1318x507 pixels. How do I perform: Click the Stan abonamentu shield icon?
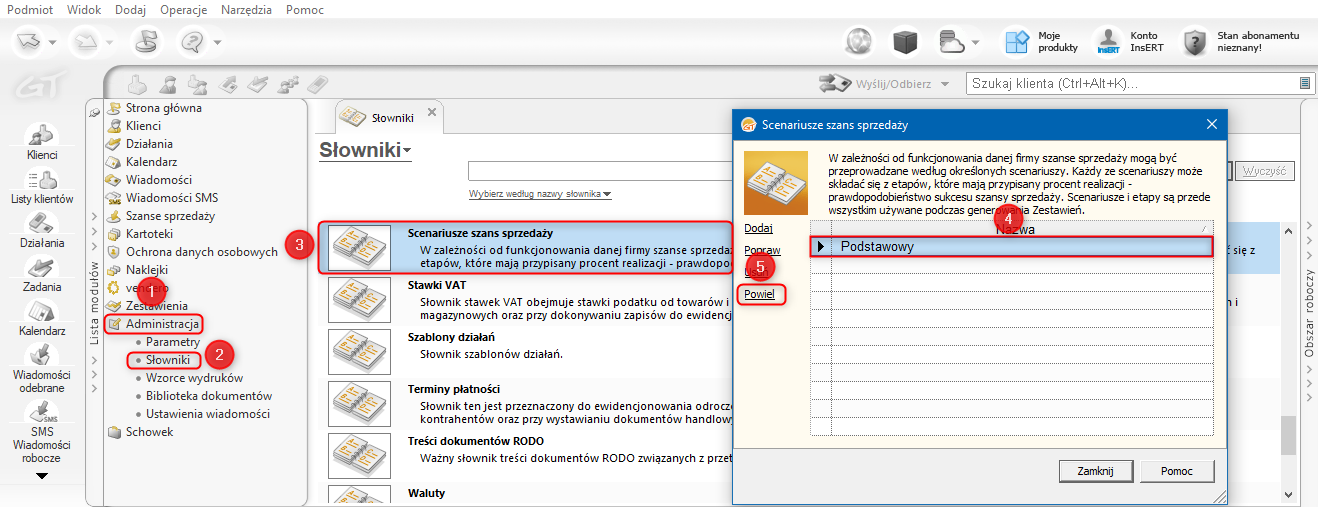tap(1195, 42)
